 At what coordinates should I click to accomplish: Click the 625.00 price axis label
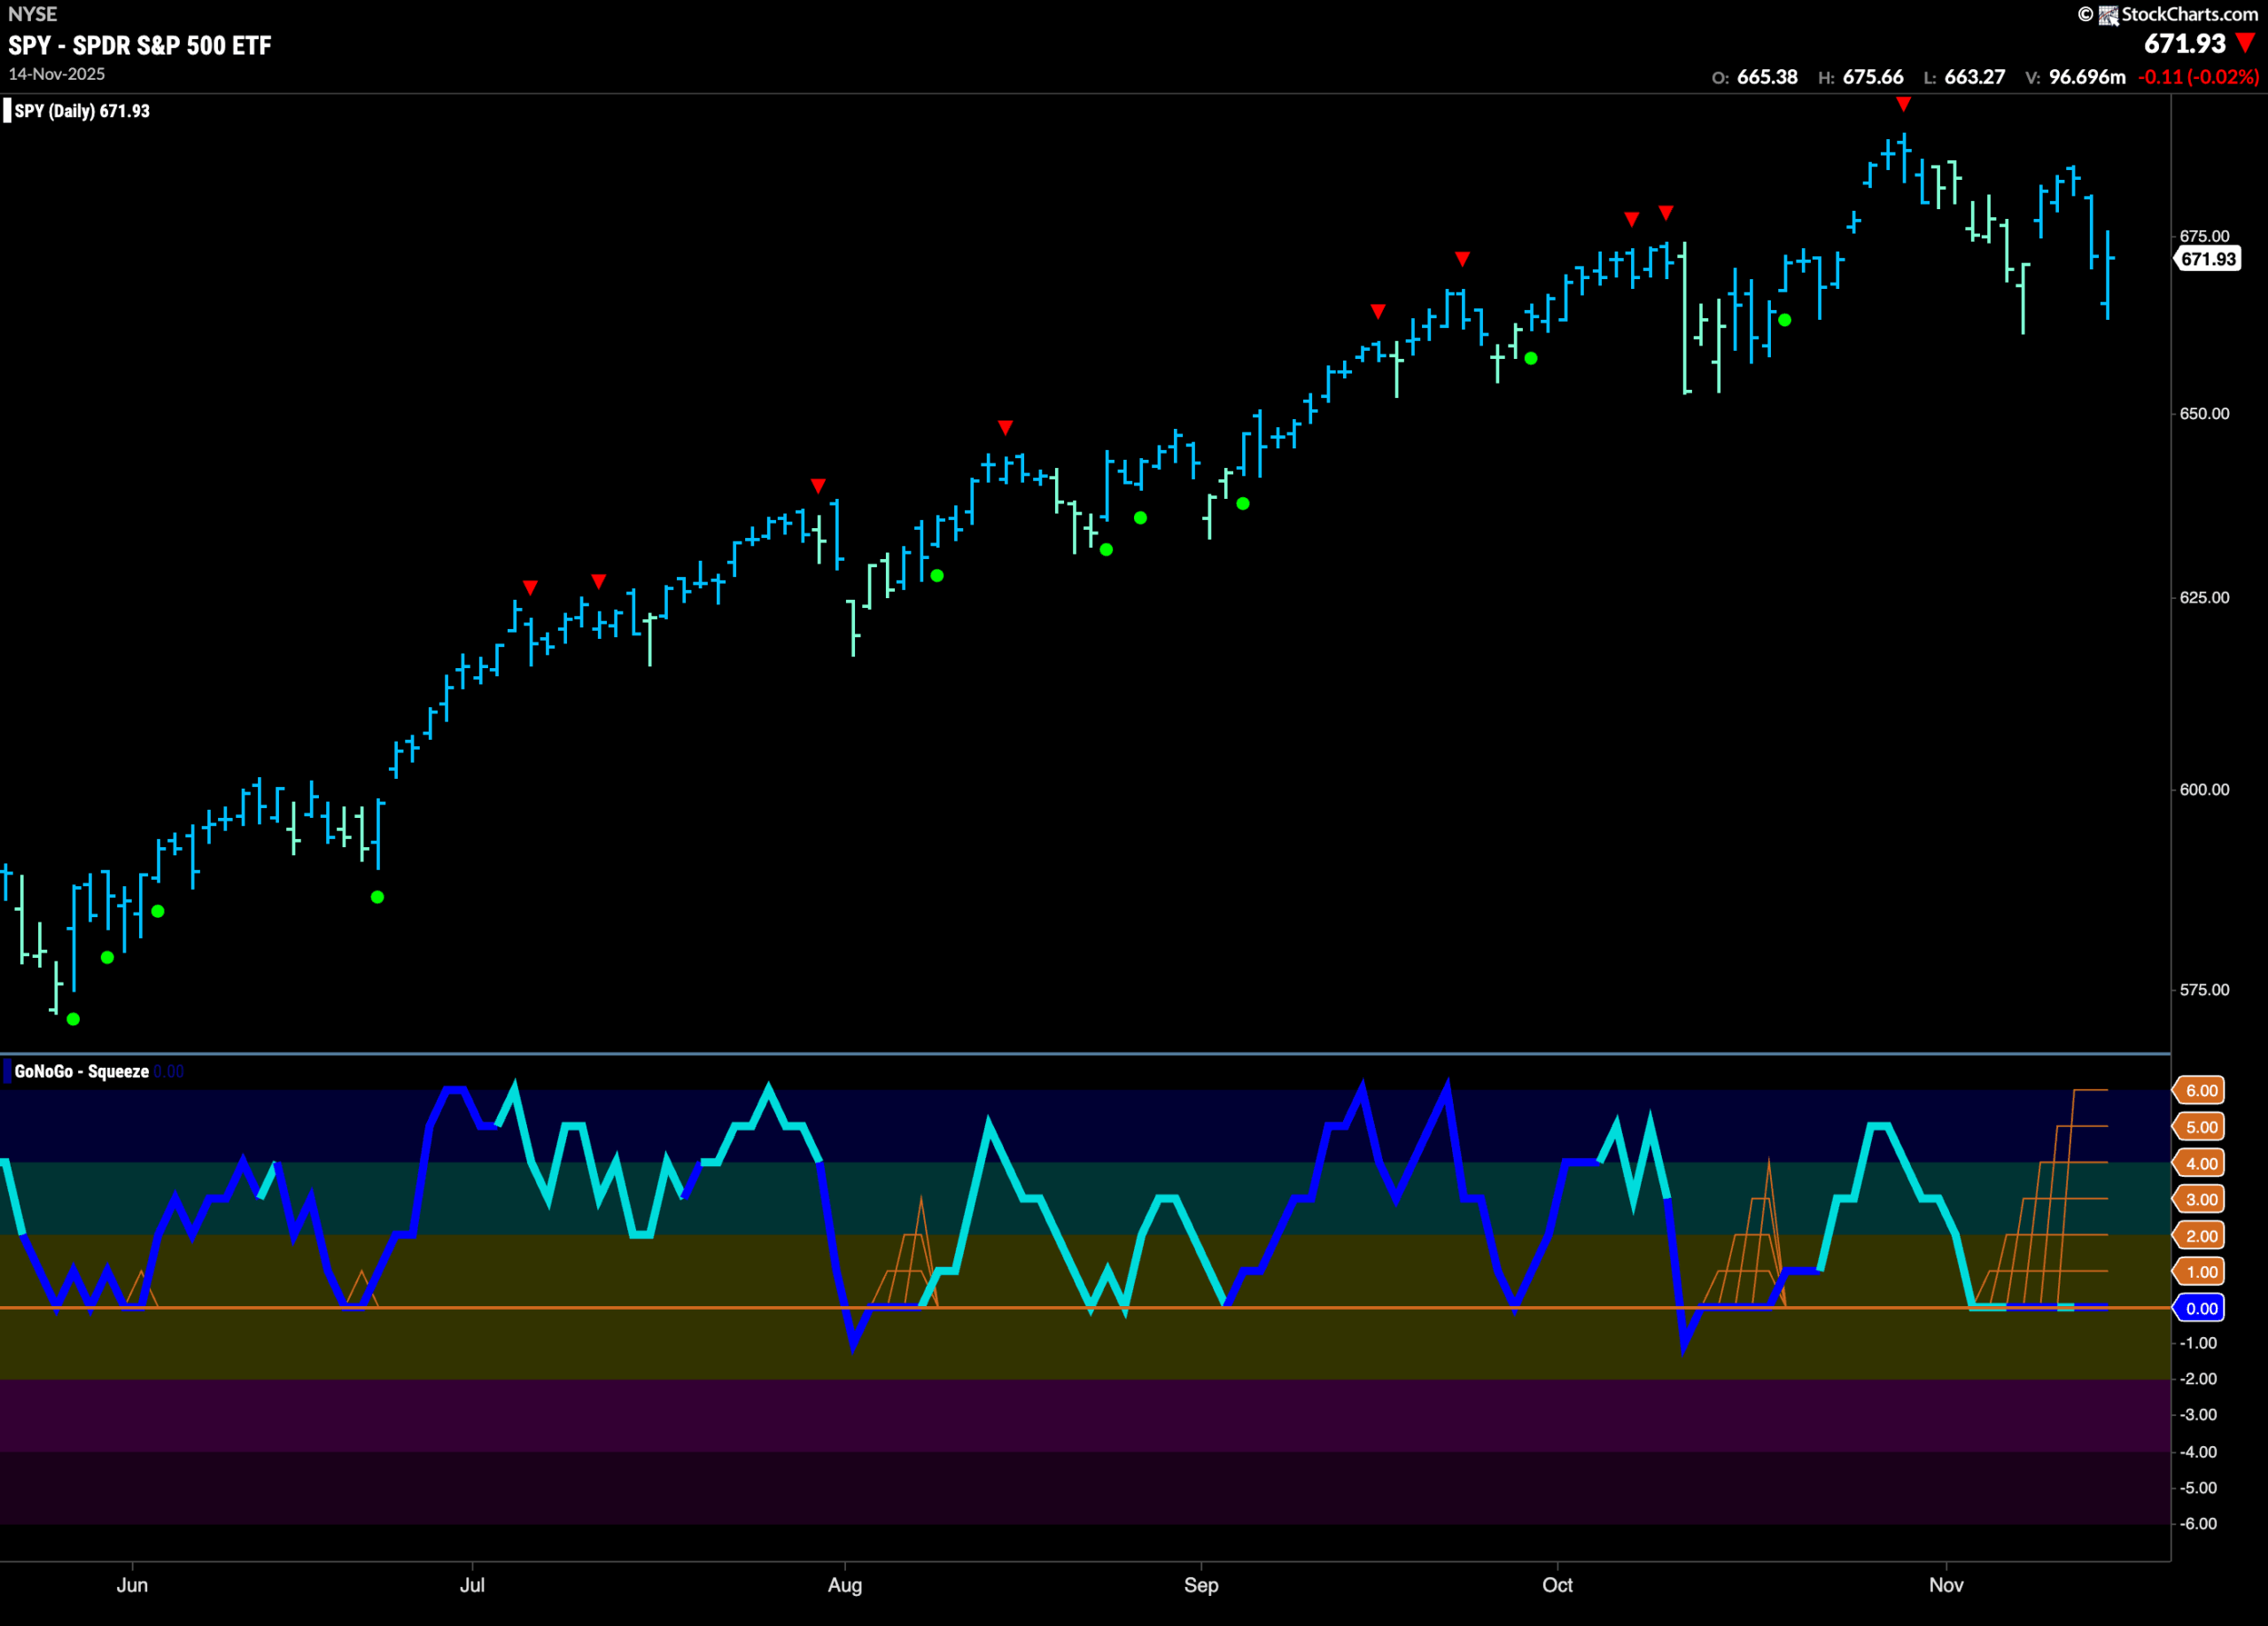pos(2205,597)
